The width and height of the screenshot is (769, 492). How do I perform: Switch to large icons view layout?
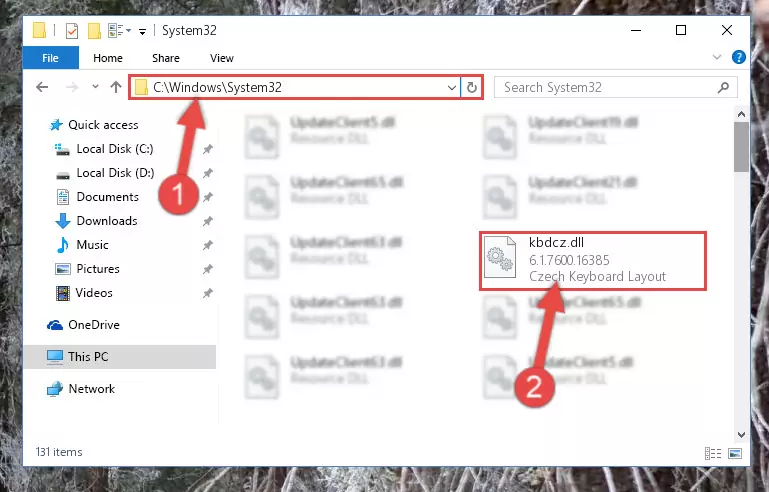[x=735, y=453]
